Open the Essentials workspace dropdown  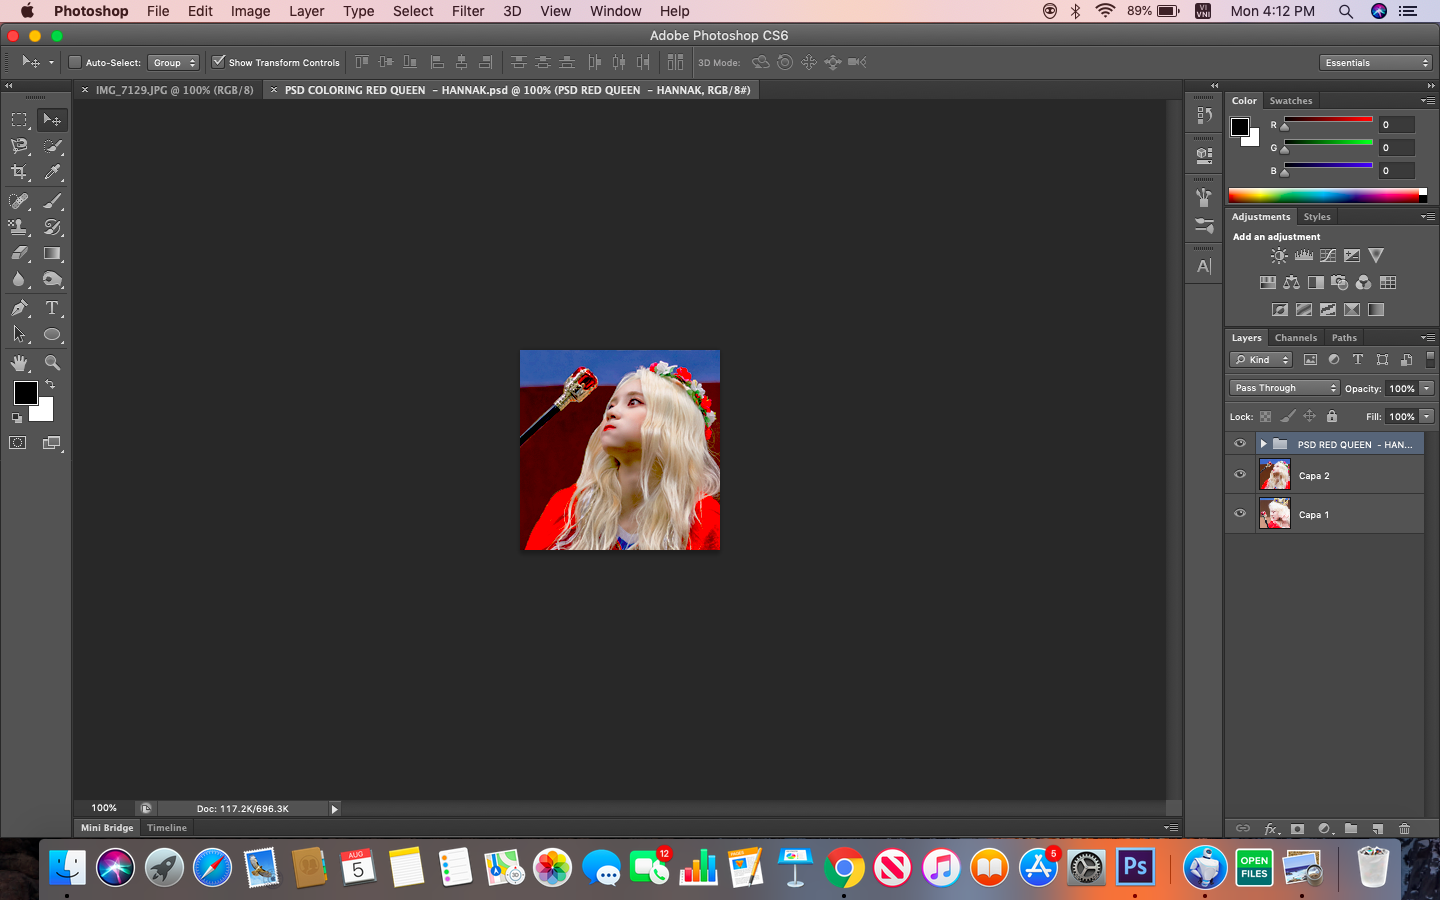click(x=1376, y=62)
